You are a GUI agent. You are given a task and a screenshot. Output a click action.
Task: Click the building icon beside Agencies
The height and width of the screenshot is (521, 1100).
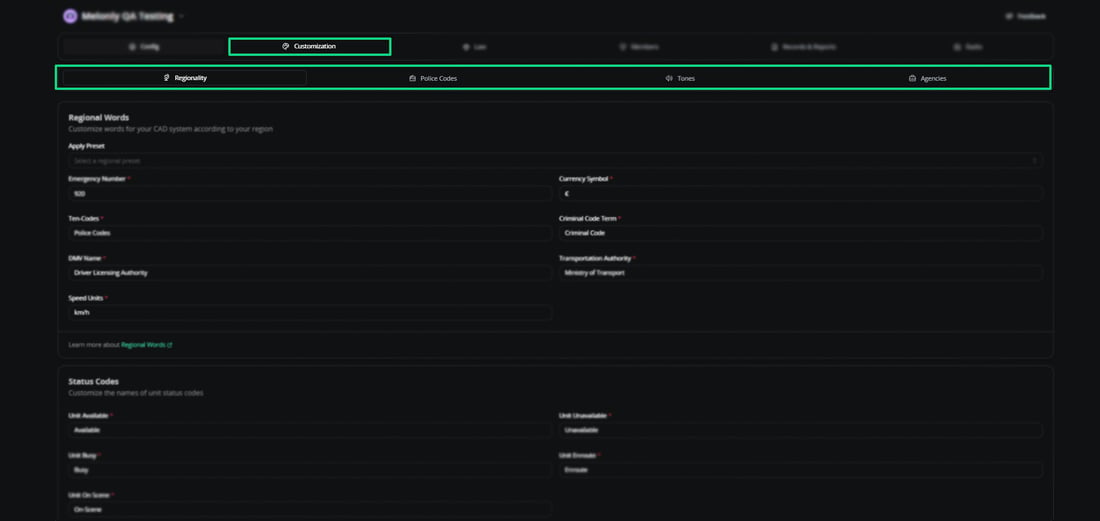coord(912,79)
